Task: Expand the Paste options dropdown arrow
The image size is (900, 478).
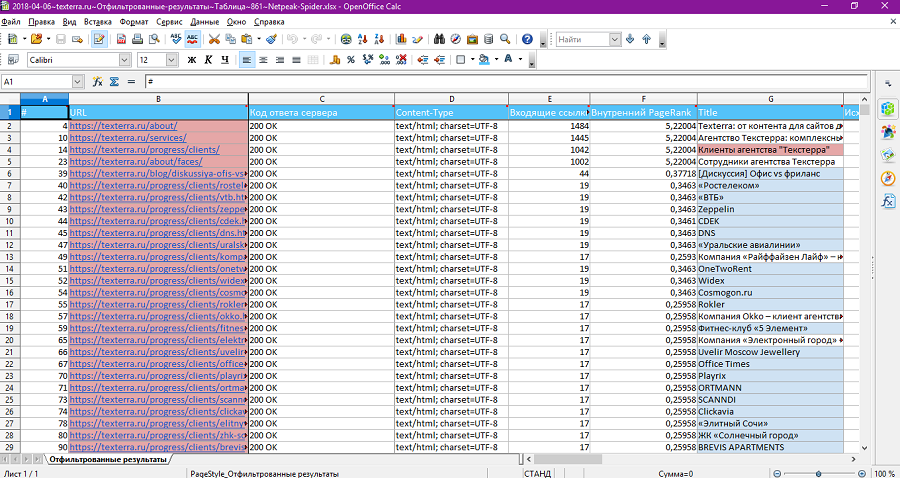Action: [259, 39]
